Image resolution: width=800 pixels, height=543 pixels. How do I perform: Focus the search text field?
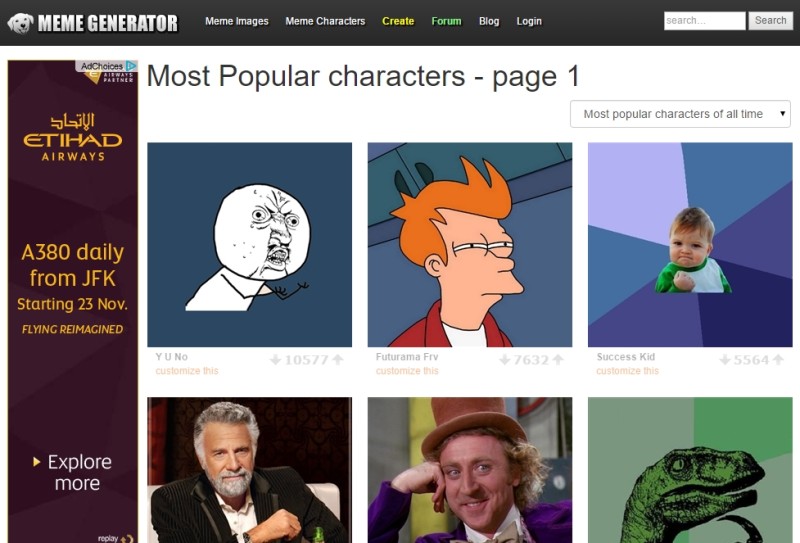pos(704,20)
